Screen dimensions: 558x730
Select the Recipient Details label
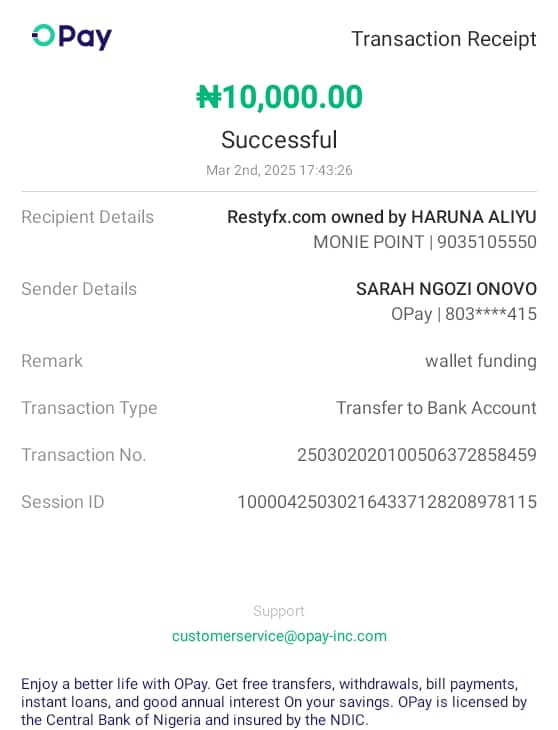point(87,217)
